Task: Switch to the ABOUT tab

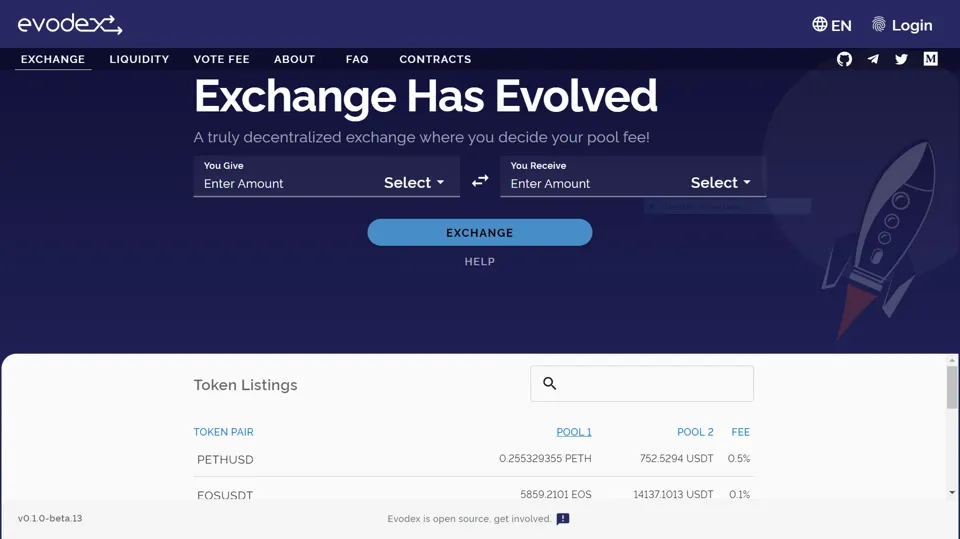Action: point(294,59)
